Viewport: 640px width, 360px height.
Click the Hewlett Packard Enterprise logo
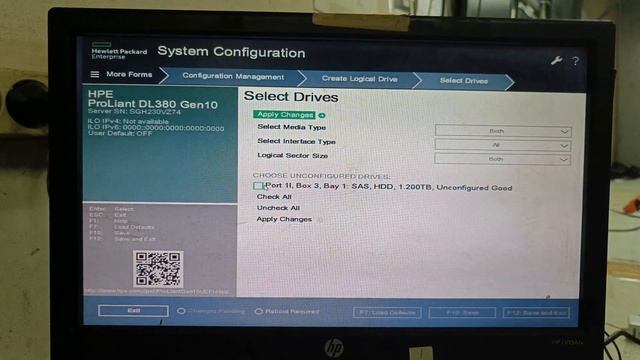pos(119,51)
